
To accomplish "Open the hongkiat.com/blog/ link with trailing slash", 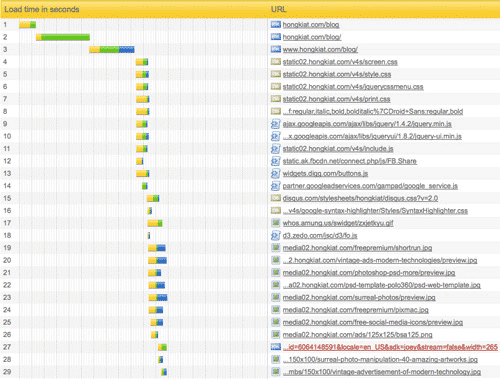I will coord(312,37).
